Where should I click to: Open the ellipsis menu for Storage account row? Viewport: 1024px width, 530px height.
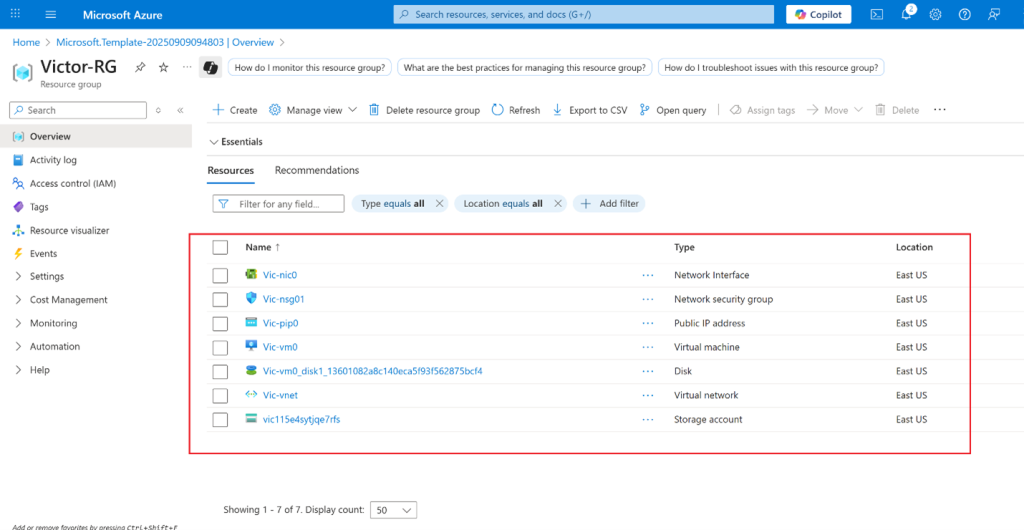648,420
